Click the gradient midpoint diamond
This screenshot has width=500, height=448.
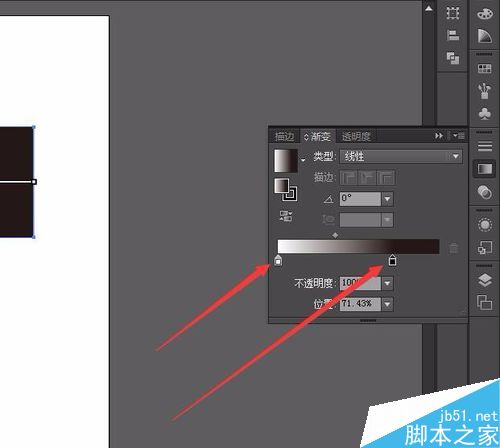[x=335, y=235]
